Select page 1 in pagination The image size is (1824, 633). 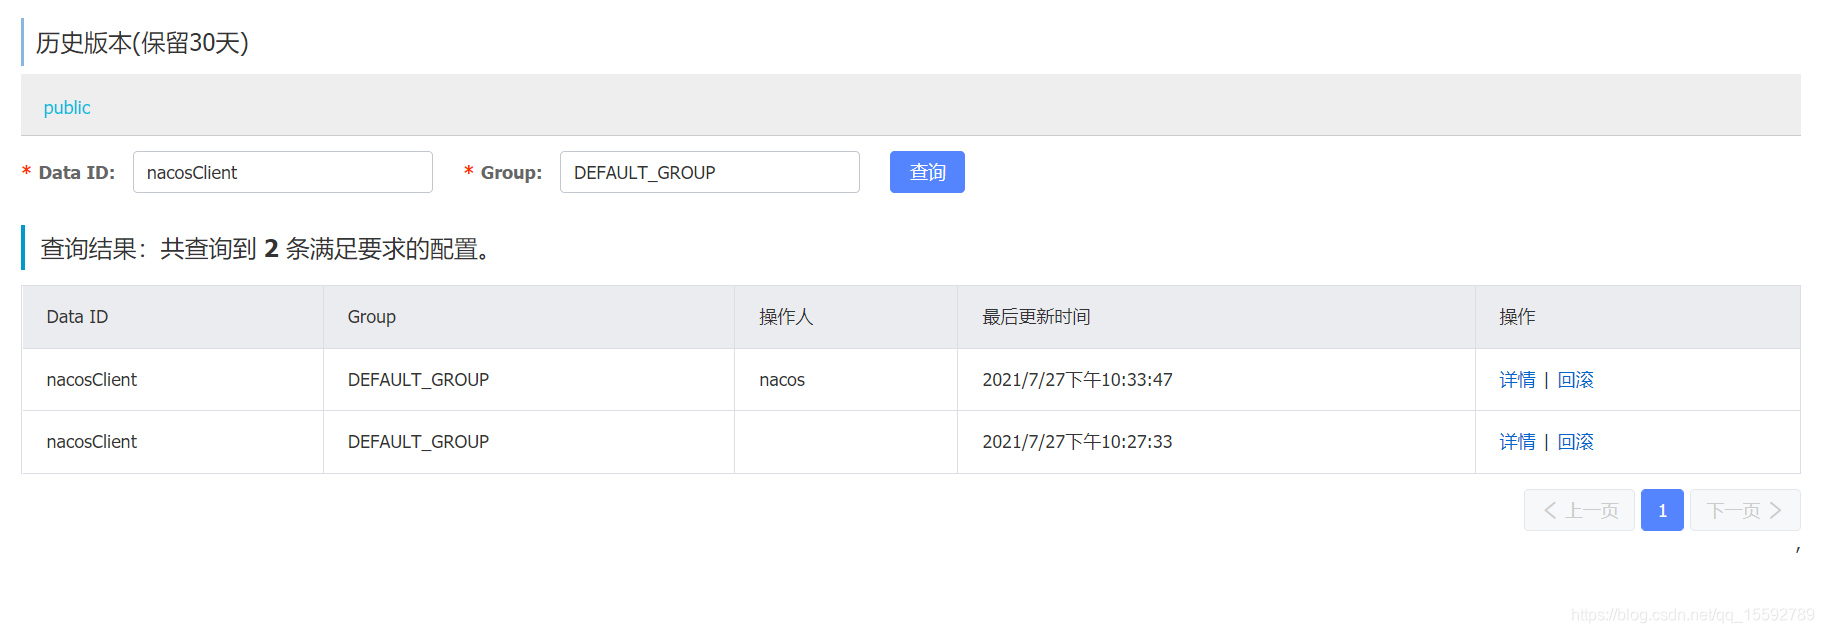(x=1661, y=510)
